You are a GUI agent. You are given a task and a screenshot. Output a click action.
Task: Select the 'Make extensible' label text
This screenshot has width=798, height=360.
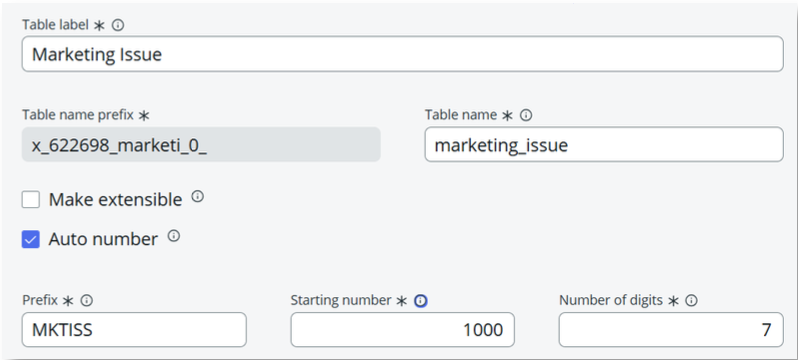(115, 200)
